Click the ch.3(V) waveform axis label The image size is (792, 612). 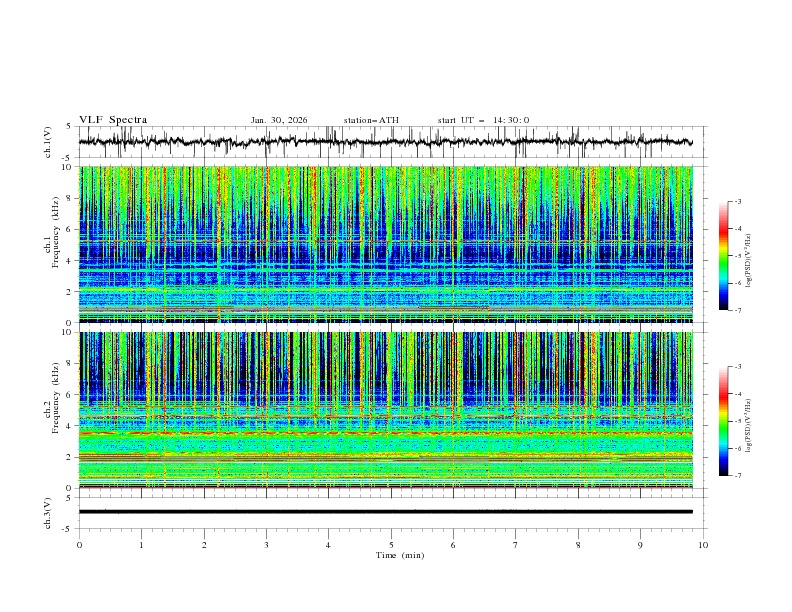48,512
